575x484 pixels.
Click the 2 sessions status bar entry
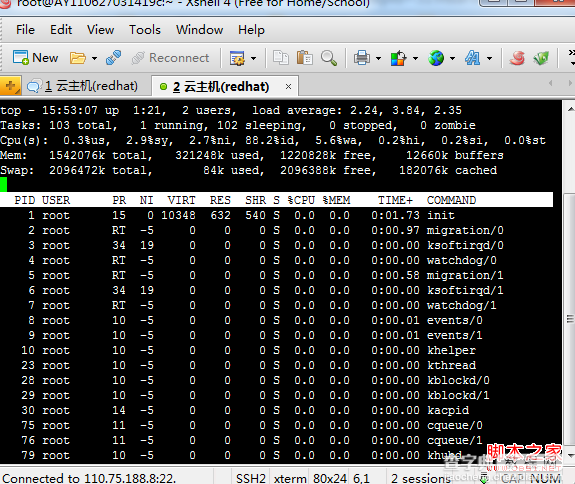click(421, 478)
